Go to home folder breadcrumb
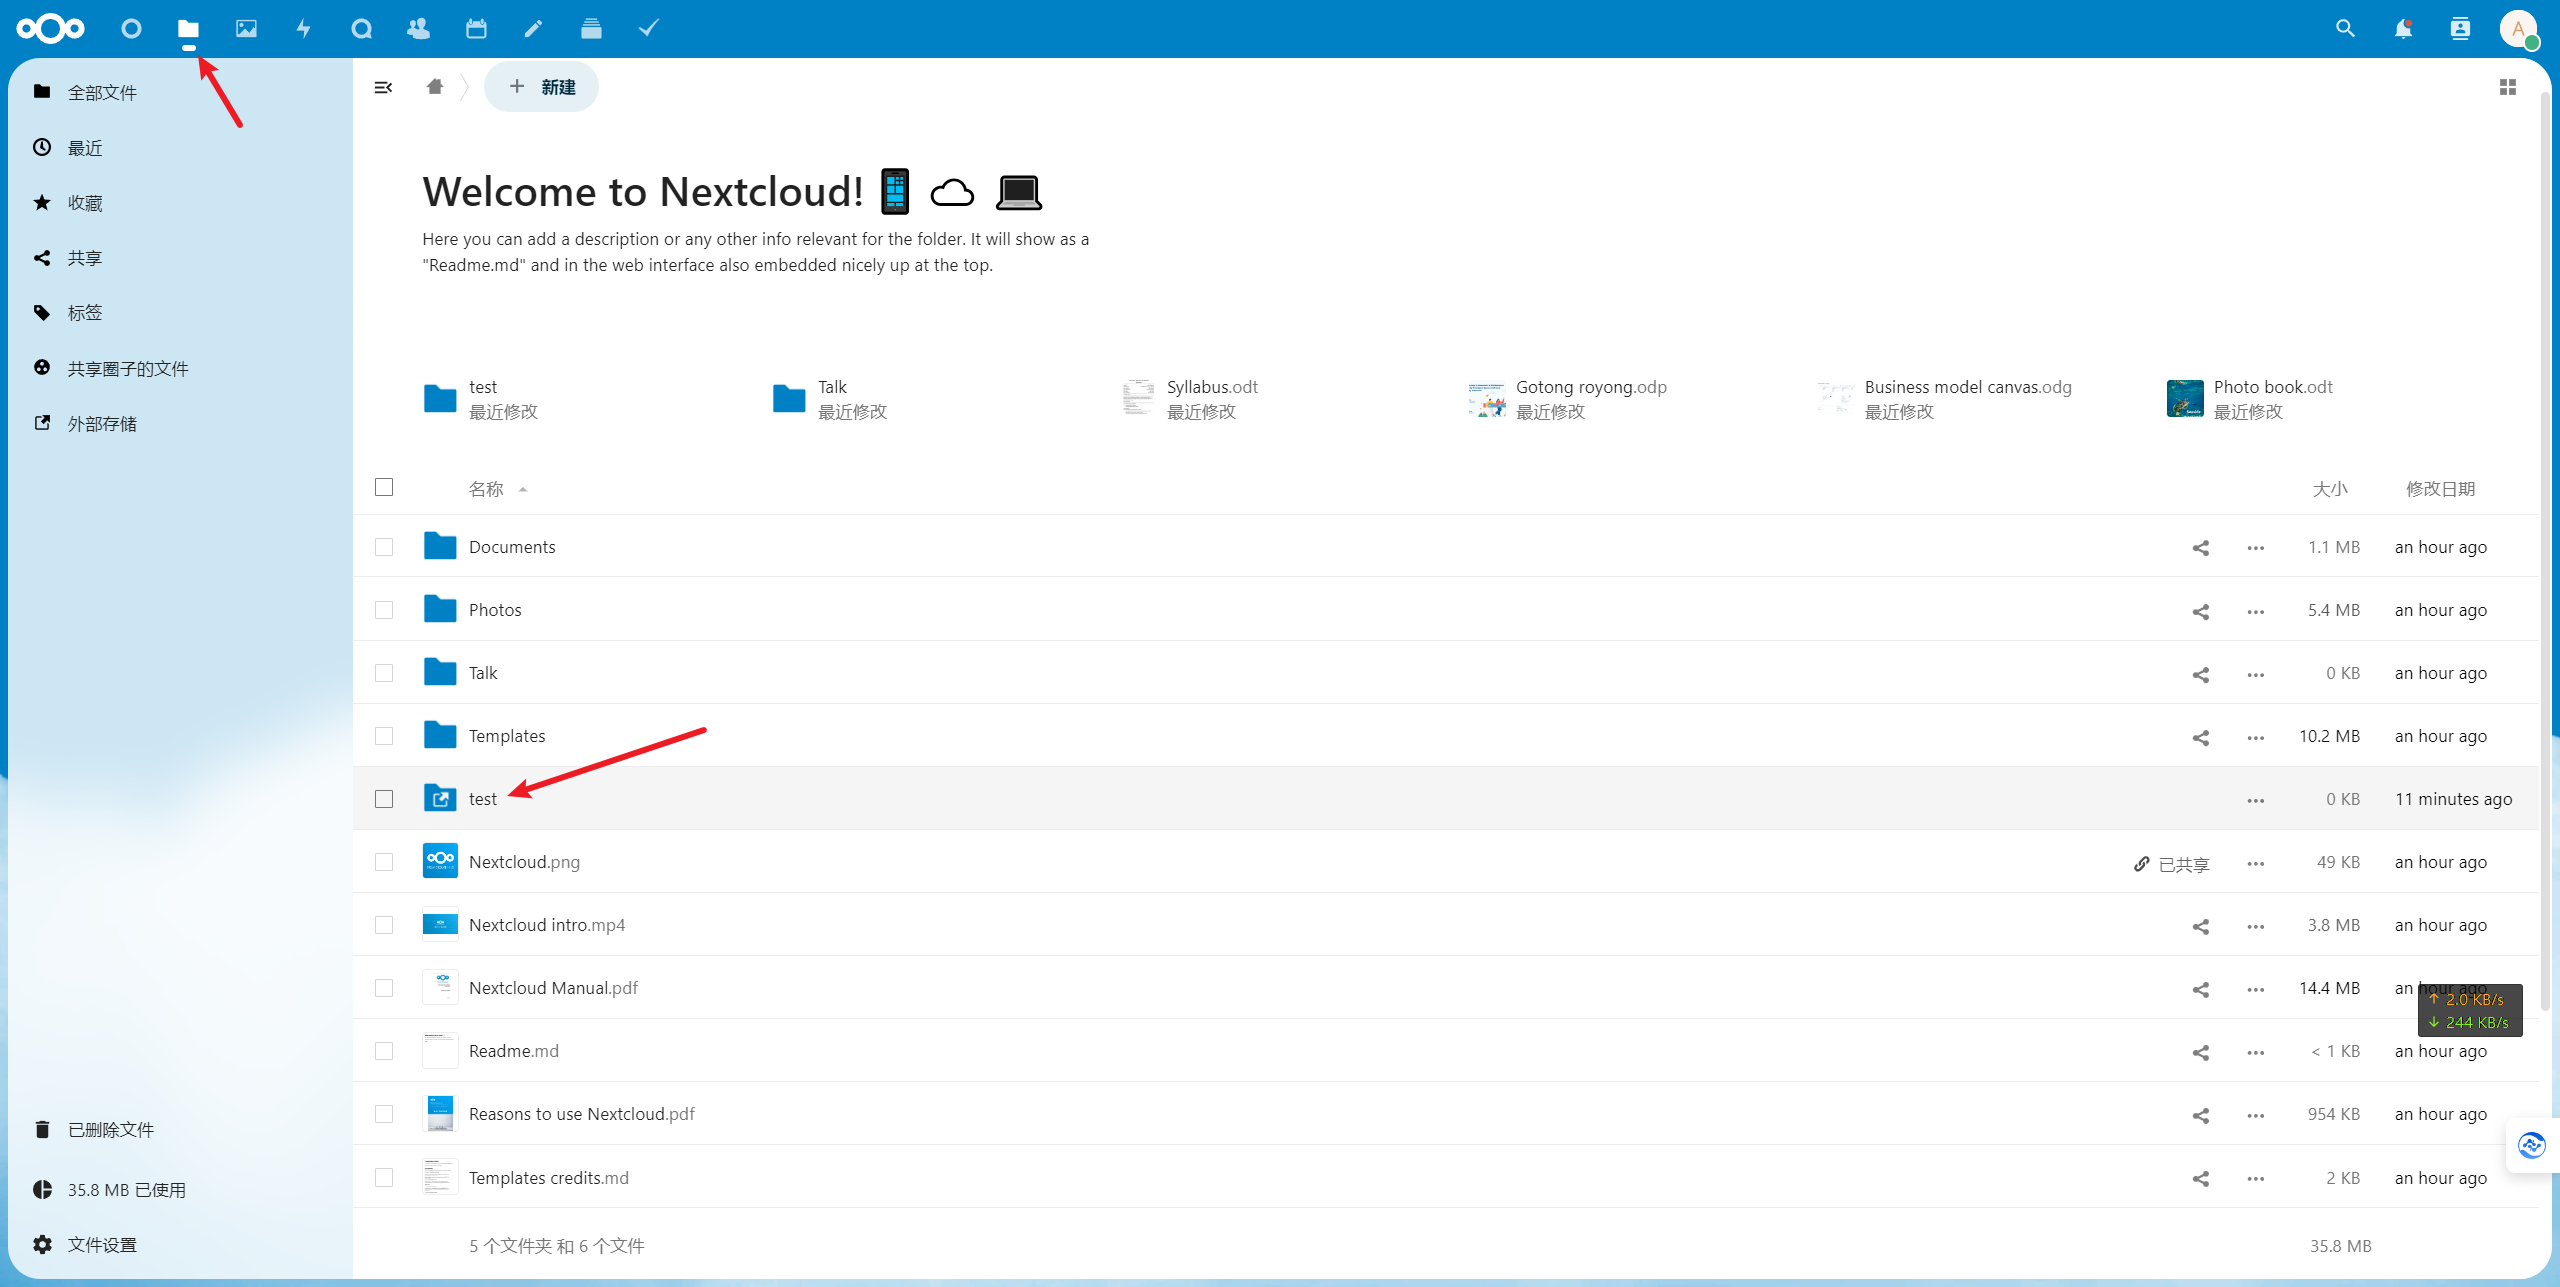Viewport: 2560px width, 1287px height. [434, 87]
